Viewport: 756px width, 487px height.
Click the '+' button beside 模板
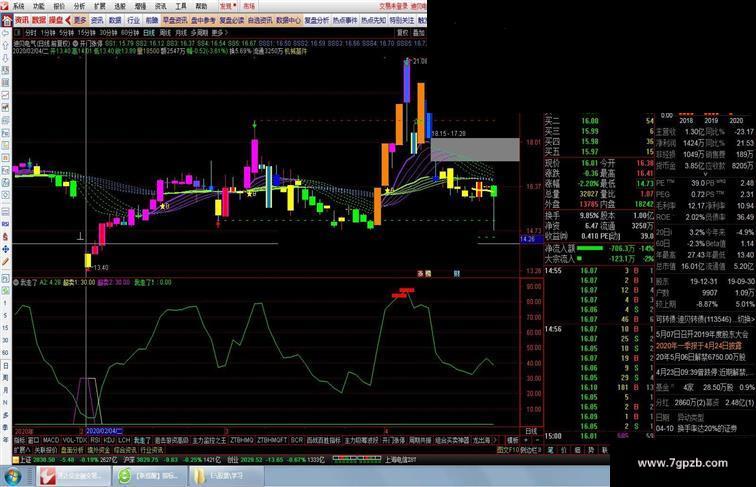click(526, 440)
